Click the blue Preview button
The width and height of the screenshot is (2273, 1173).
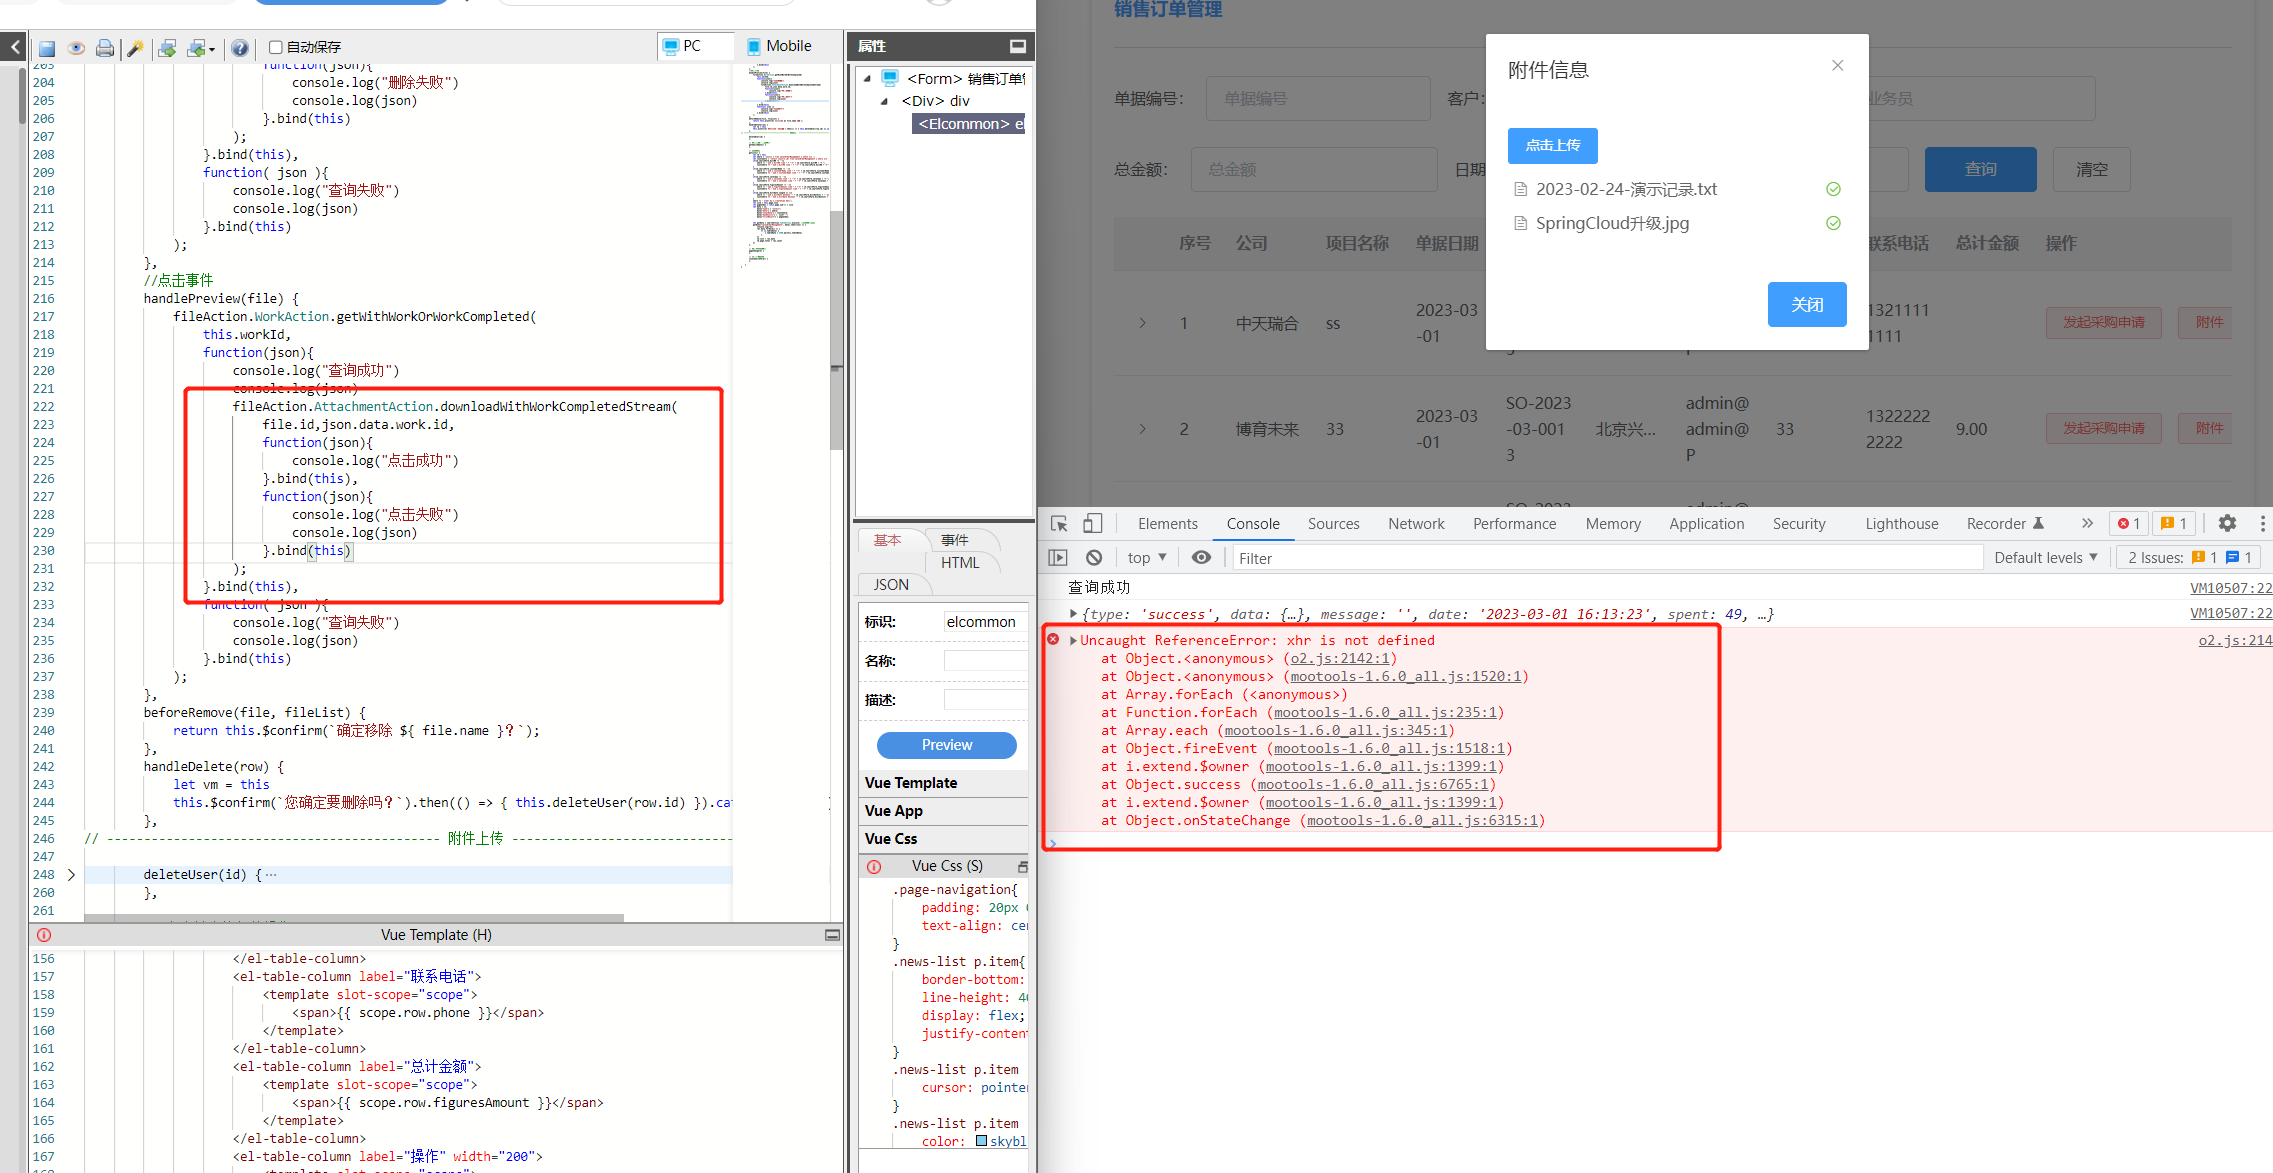[x=946, y=745]
